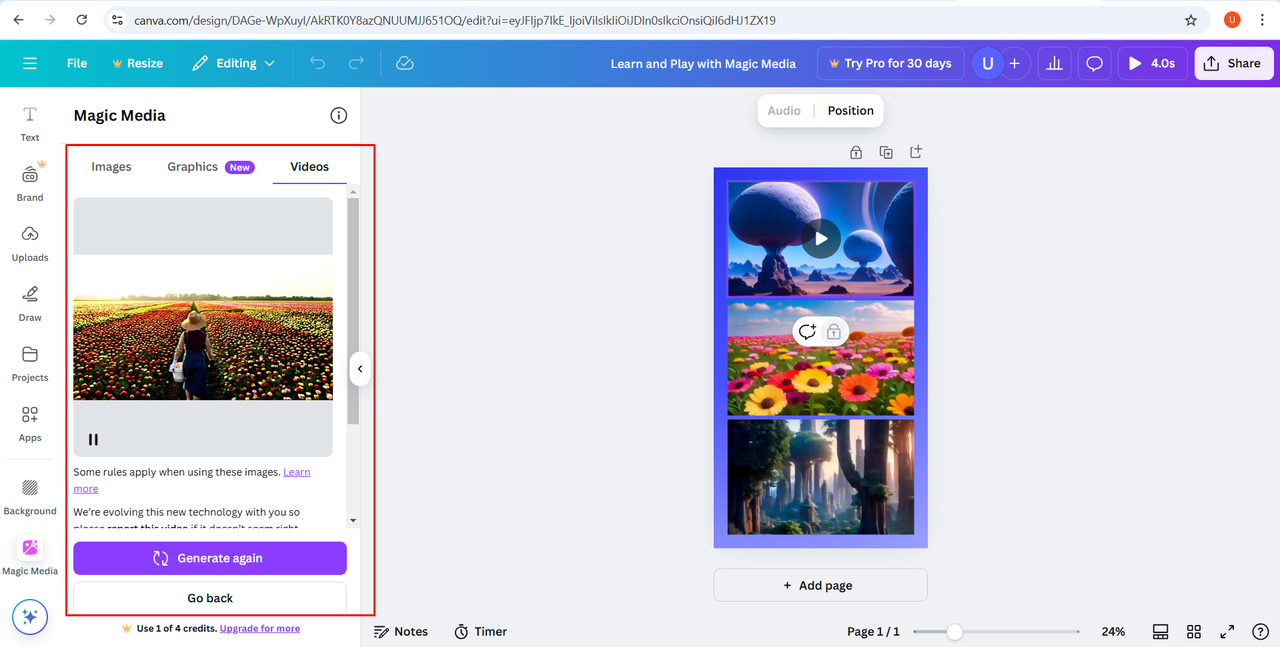Image resolution: width=1280 pixels, height=647 pixels.
Task: Click the browser reload button
Action: (x=81, y=20)
